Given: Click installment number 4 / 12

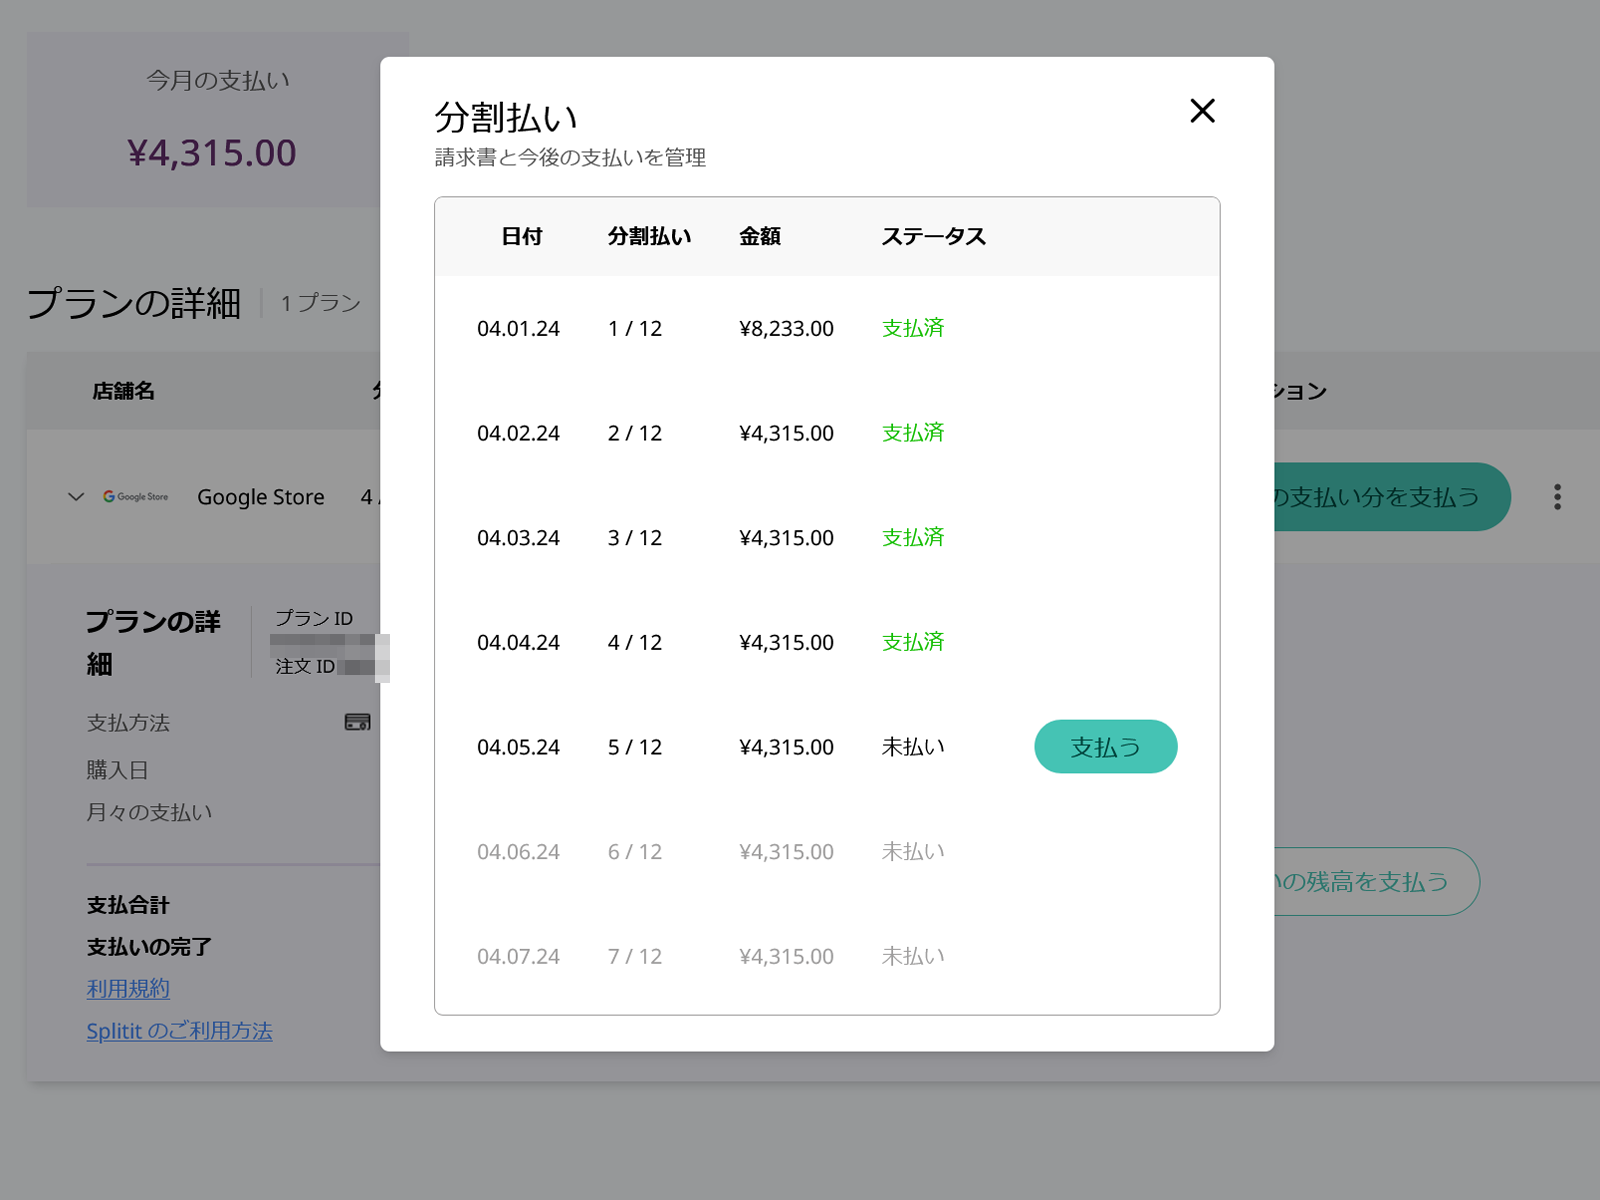Looking at the screenshot, I should tap(635, 643).
